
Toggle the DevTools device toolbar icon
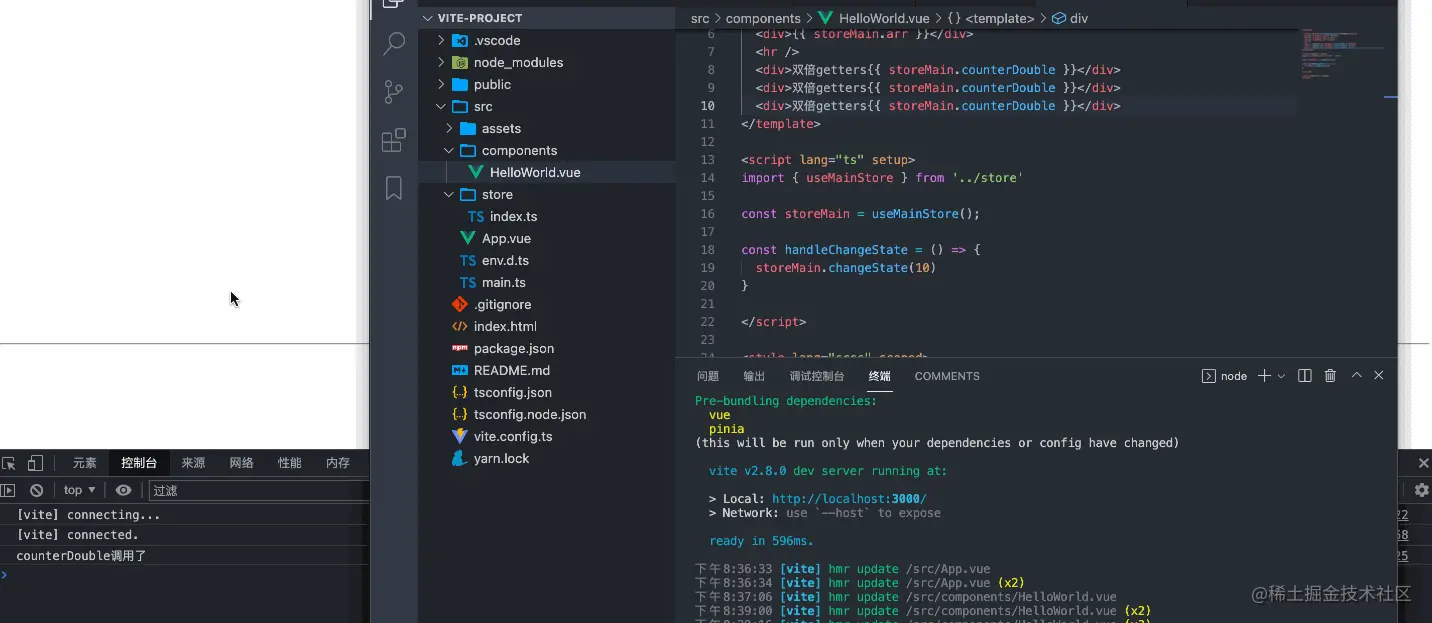tap(35, 463)
